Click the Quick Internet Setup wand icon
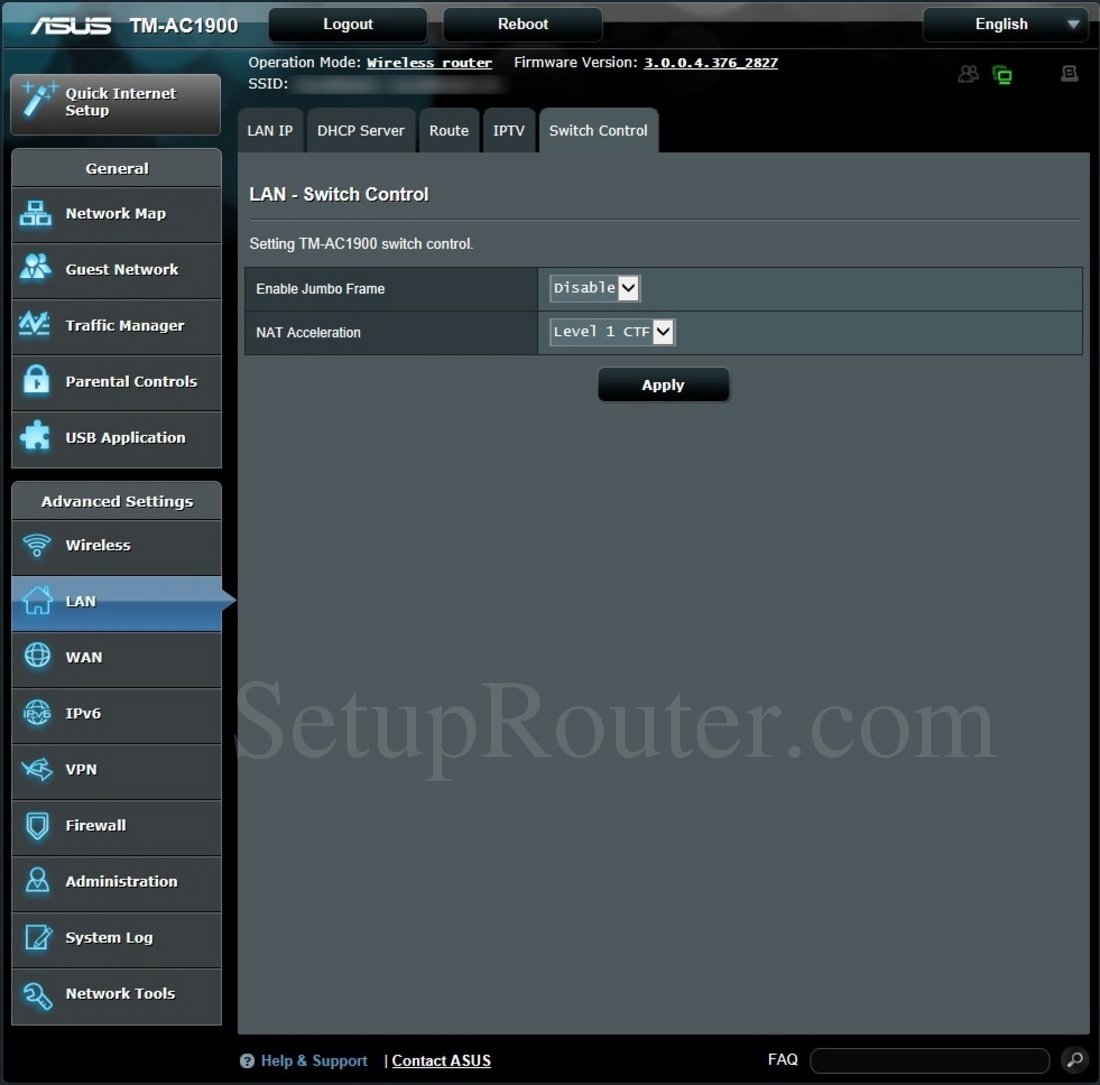The height and width of the screenshot is (1085, 1100). [x=38, y=99]
